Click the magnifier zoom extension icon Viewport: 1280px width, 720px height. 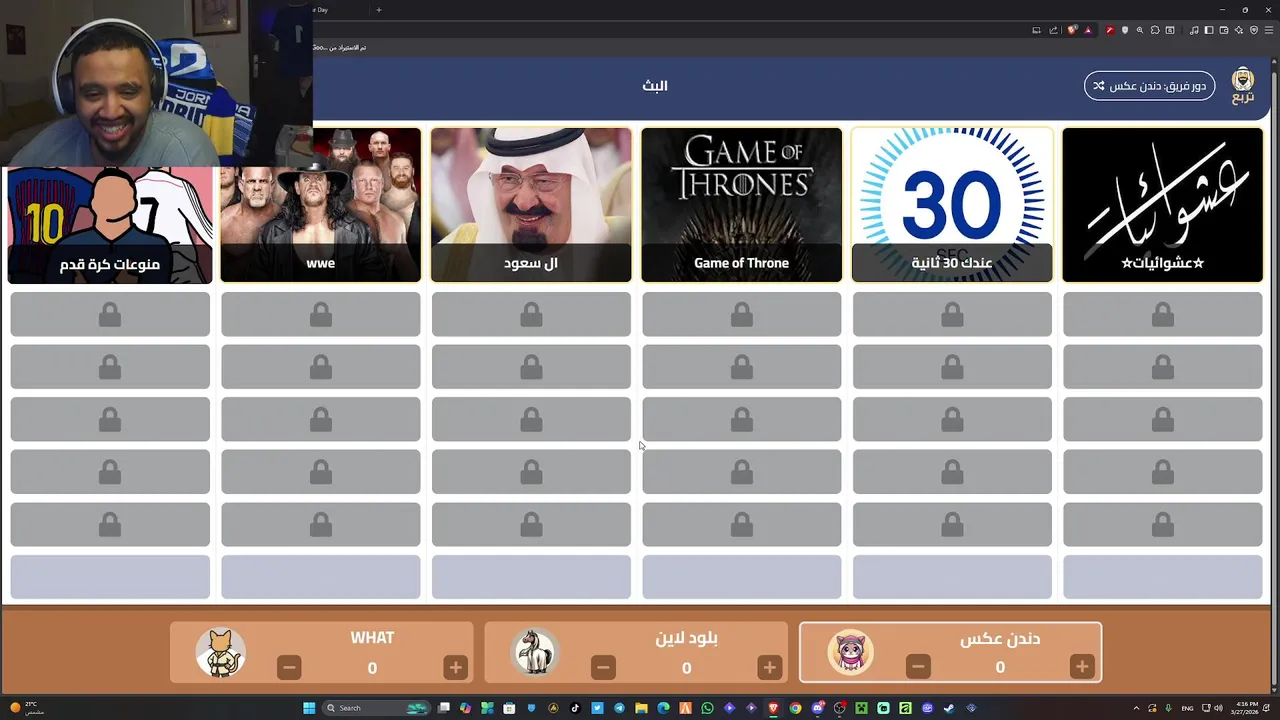[1140, 30]
